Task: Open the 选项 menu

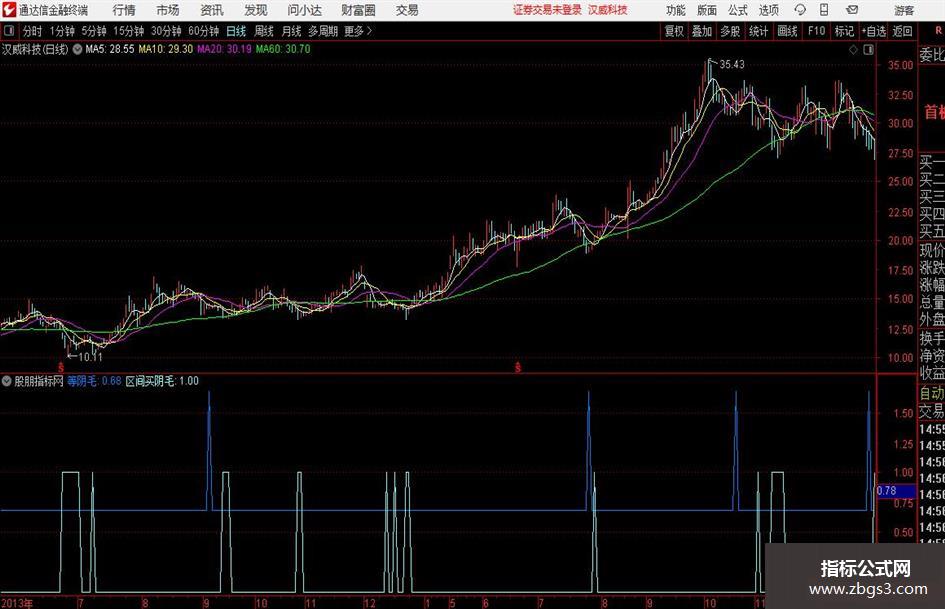Action: tap(768, 10)
